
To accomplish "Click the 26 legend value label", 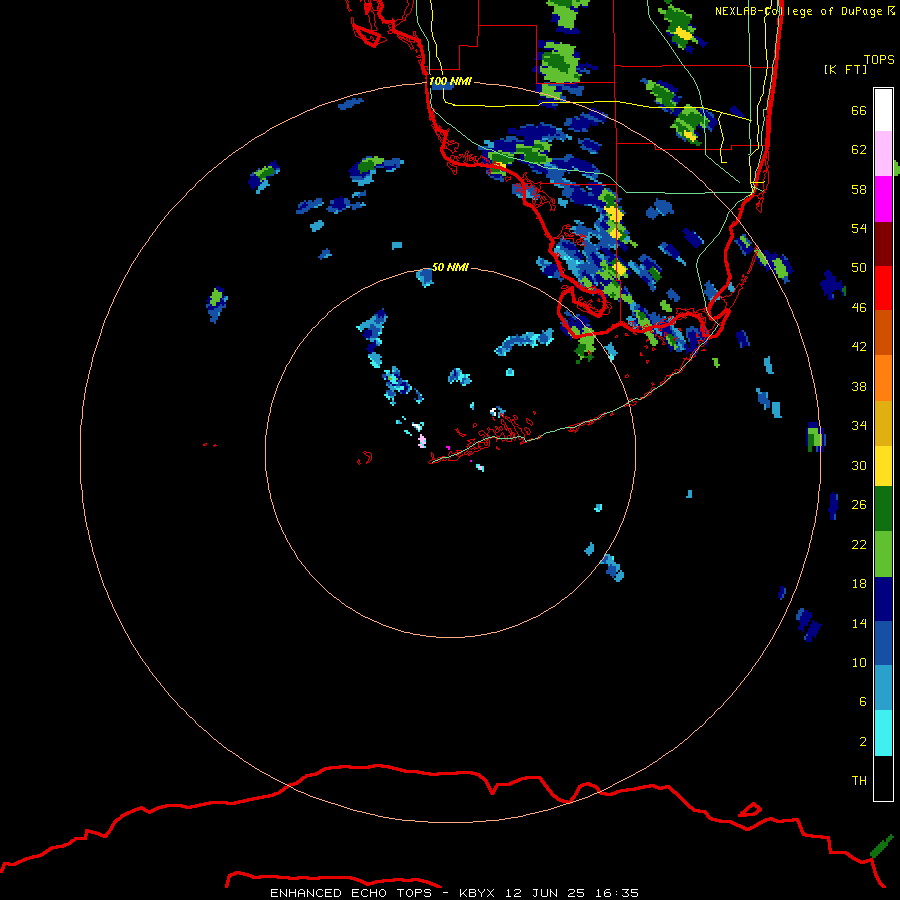I will (x=859, y=505).
